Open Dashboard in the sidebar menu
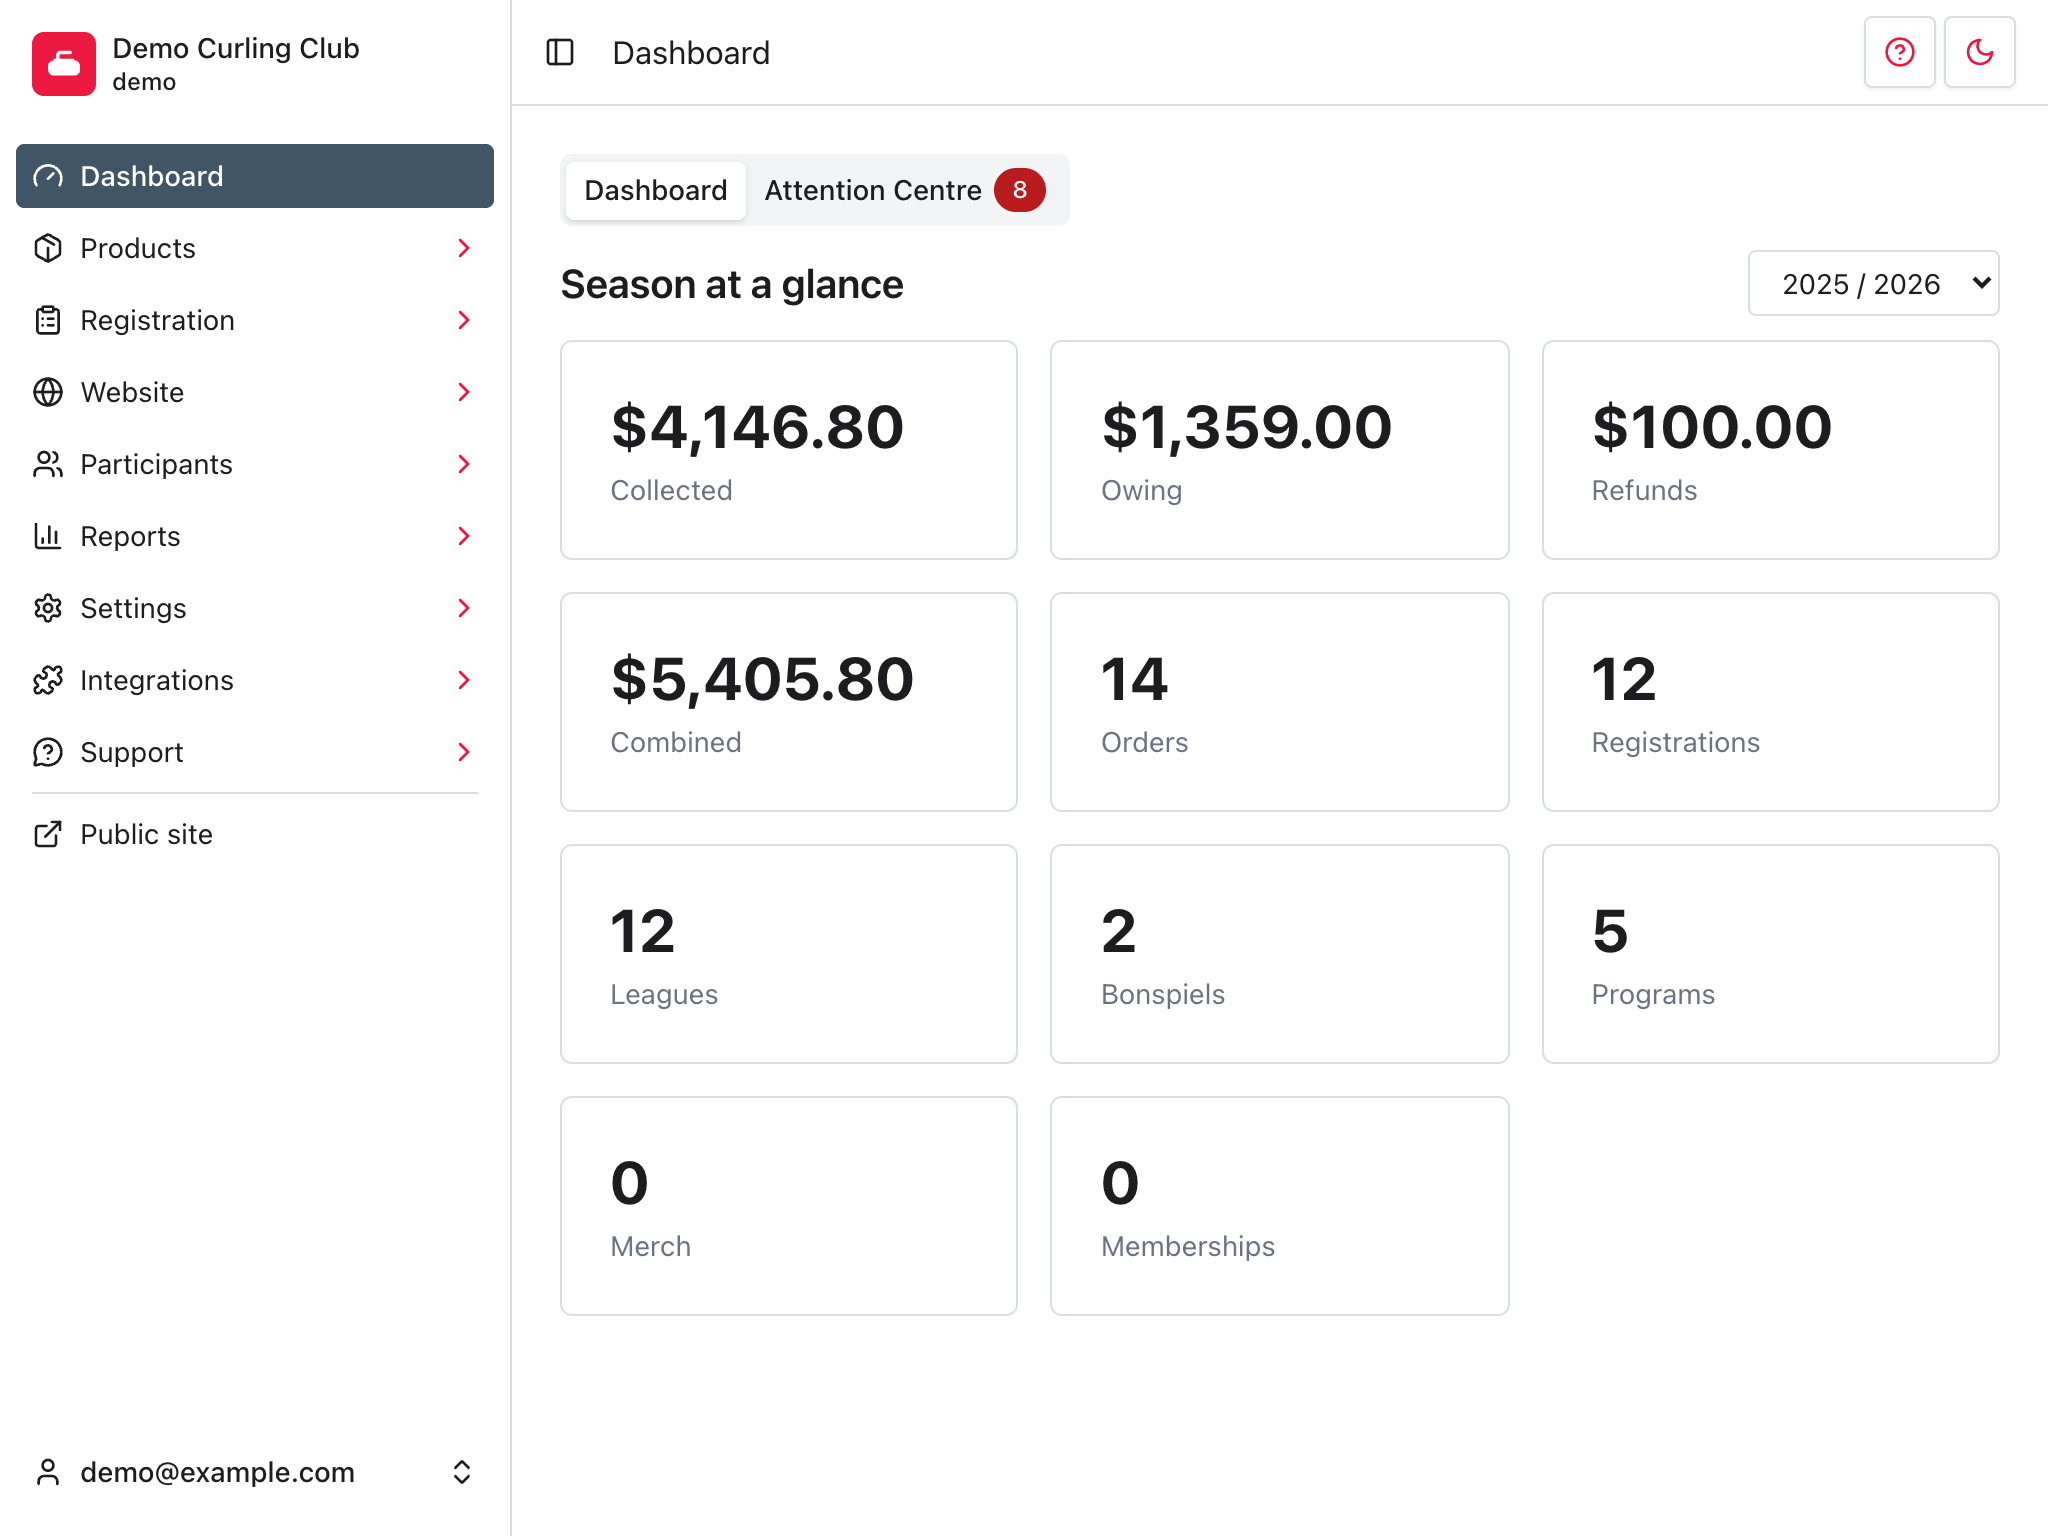 [x=255, y=176]
